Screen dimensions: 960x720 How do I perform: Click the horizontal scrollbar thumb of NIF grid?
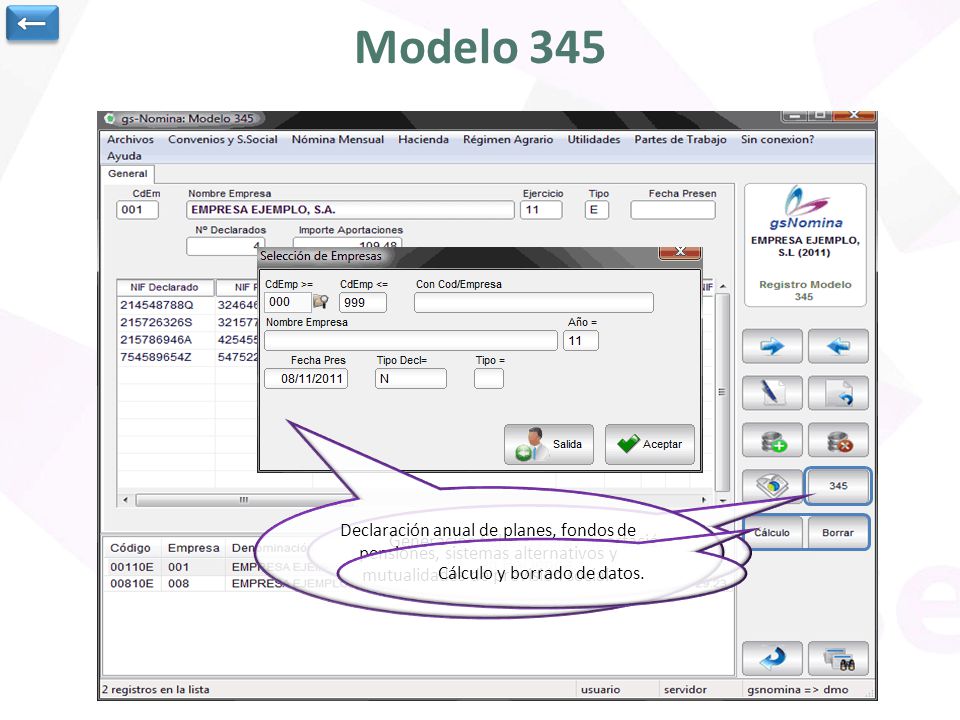tap(244, 500)
